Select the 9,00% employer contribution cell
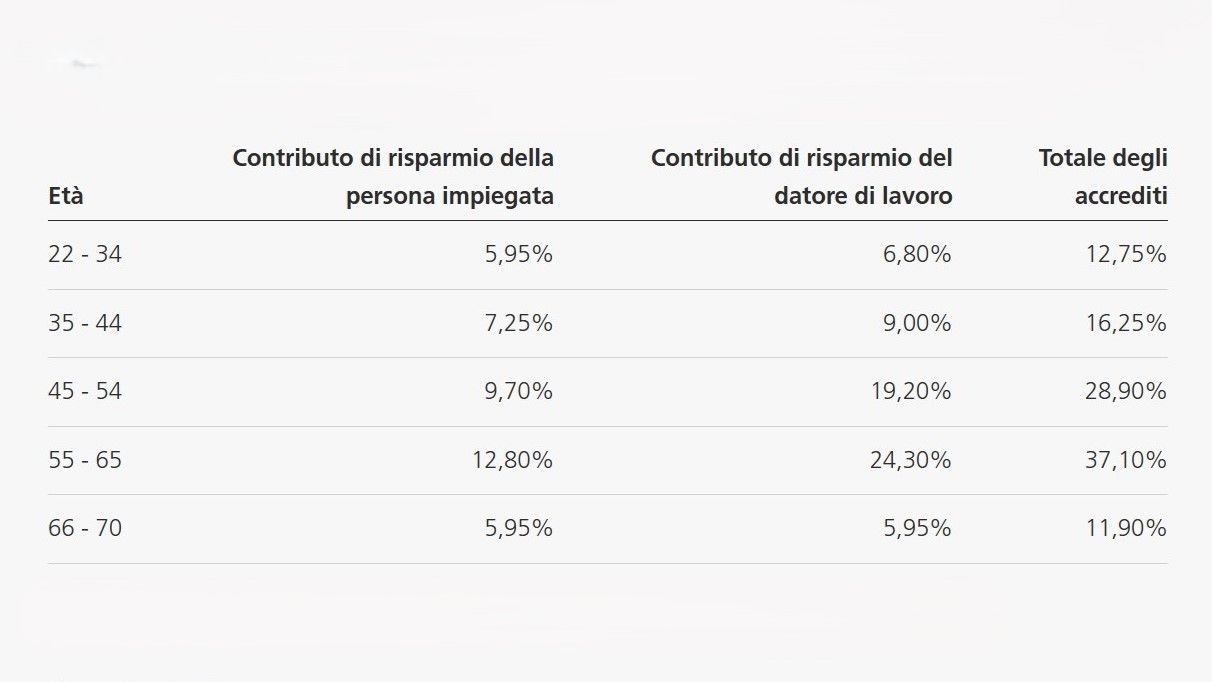The width and height of the screenshot is (1212, 682). pyautogui.click(x=917, y=324)
